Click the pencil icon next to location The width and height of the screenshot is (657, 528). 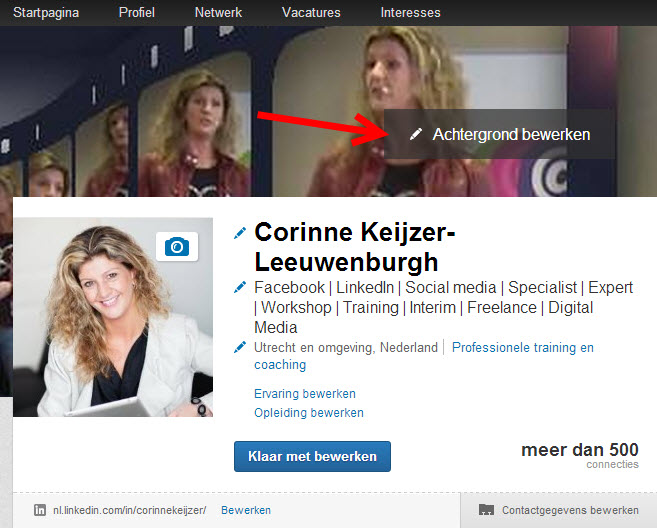(239, 347)
